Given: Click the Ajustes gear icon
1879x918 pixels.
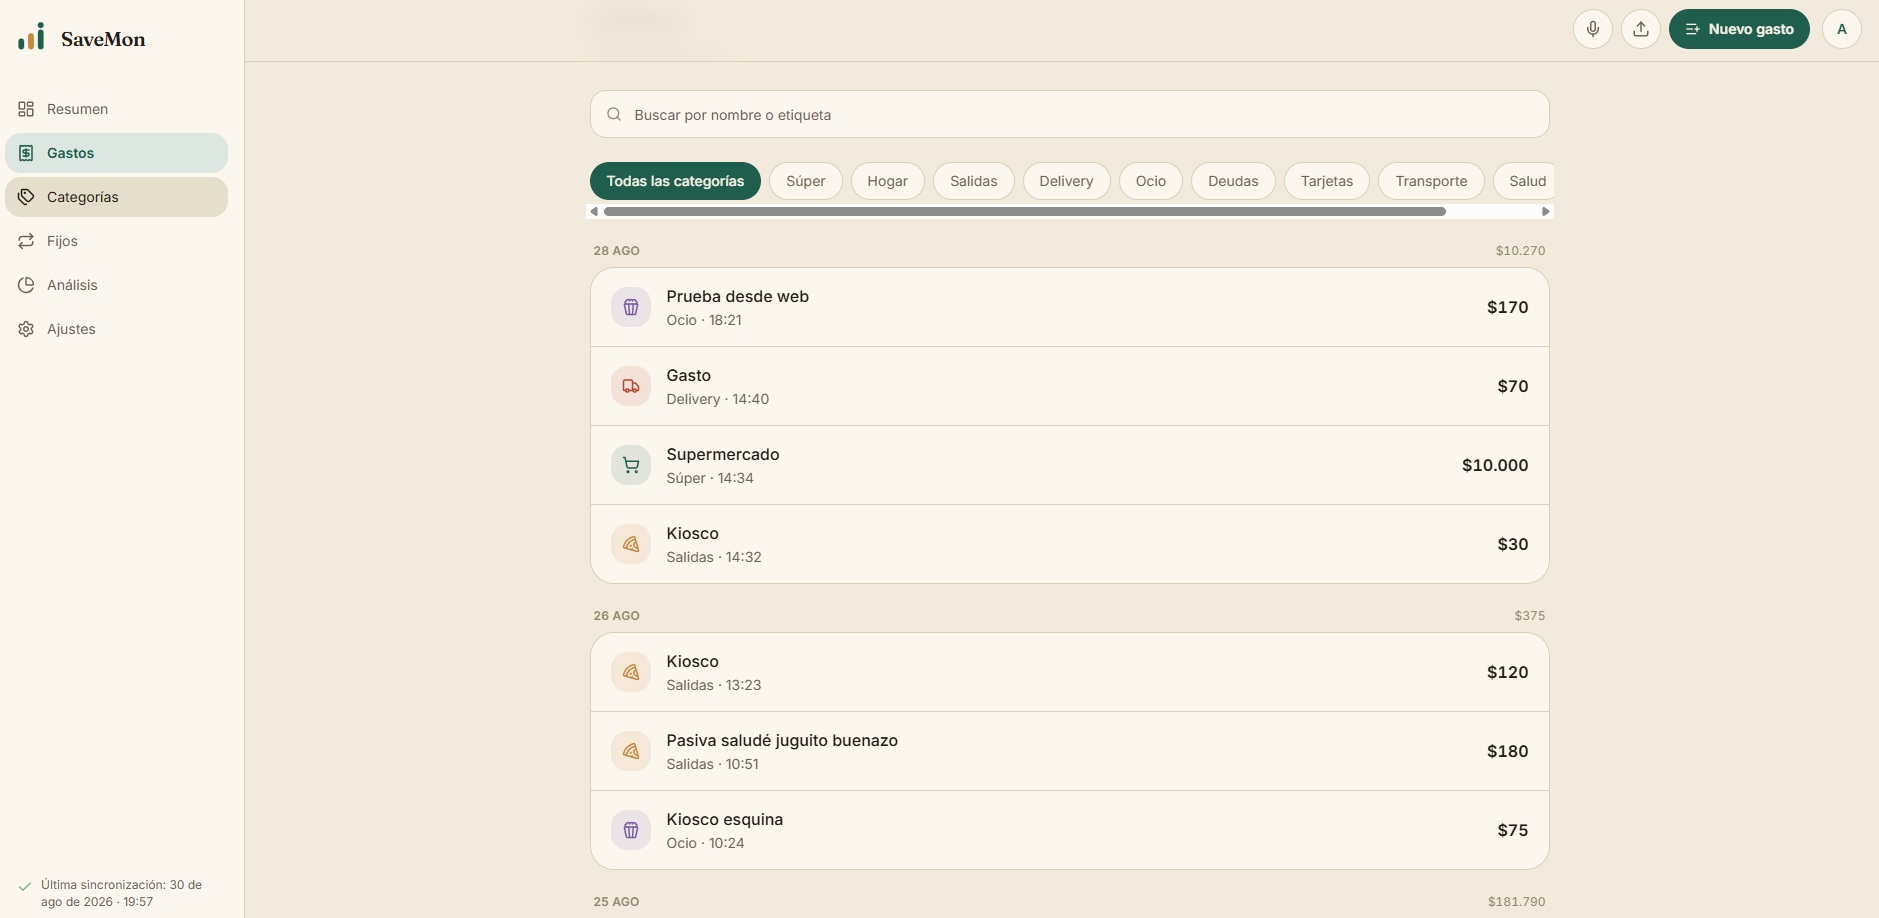Looking at the screenshot, I should coord(26,329).
